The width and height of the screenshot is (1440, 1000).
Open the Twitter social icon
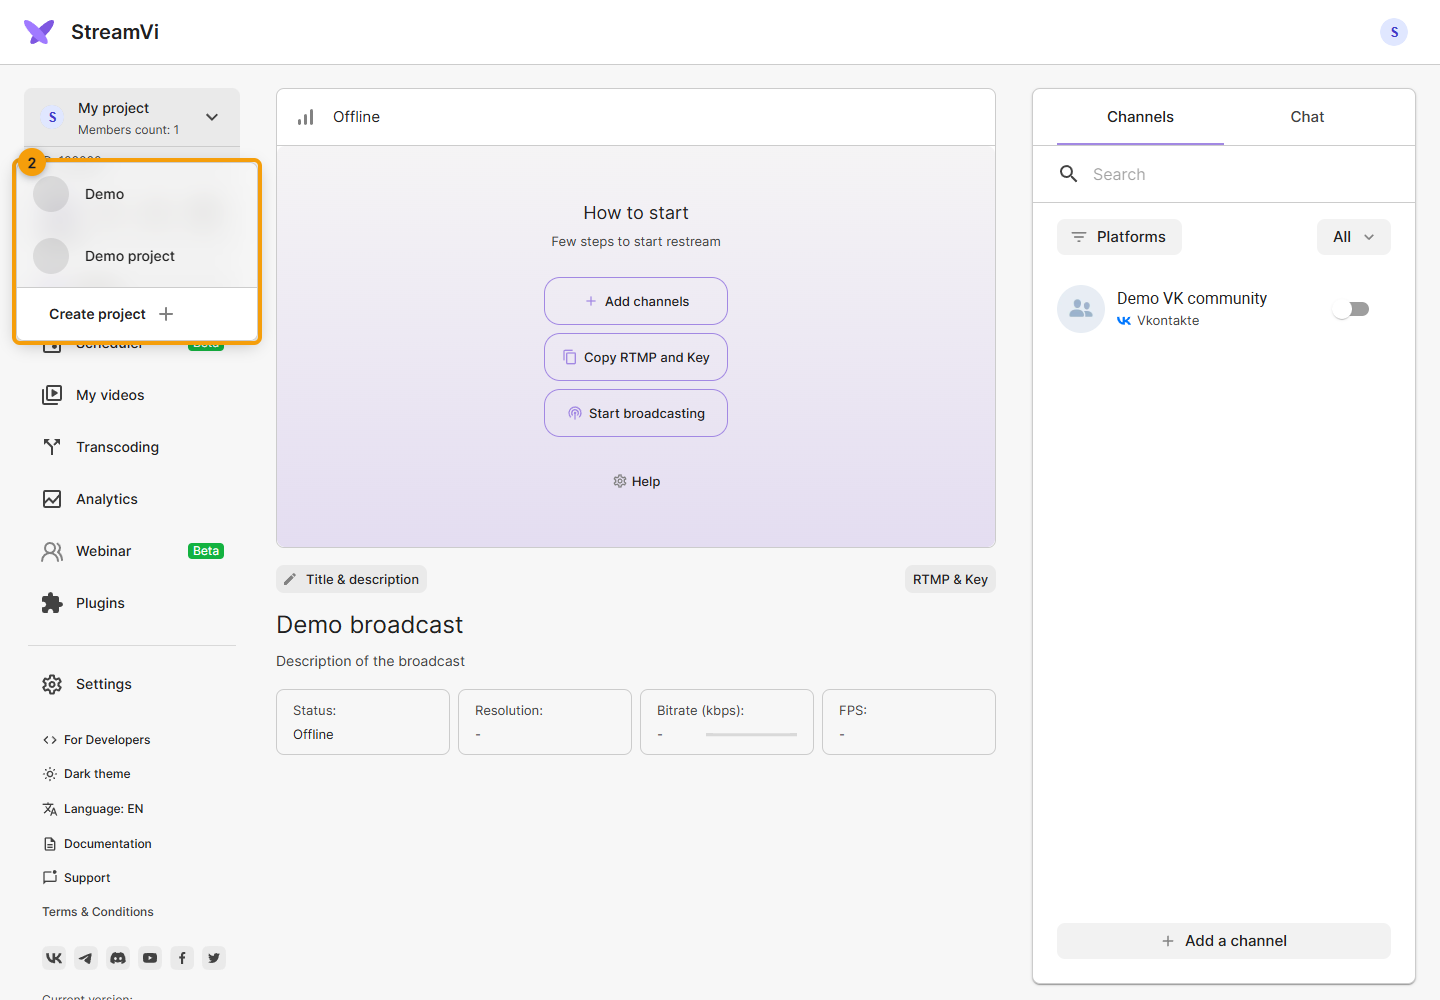tap(214, 958)
